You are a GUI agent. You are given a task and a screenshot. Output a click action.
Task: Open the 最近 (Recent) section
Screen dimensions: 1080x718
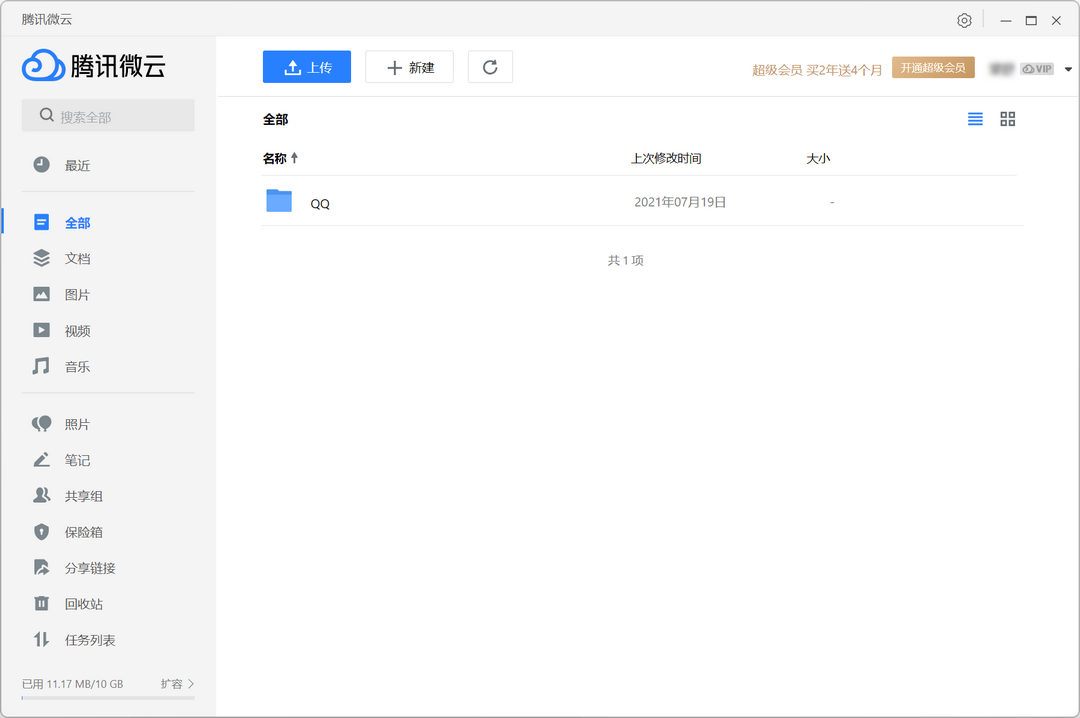[77, 165]
